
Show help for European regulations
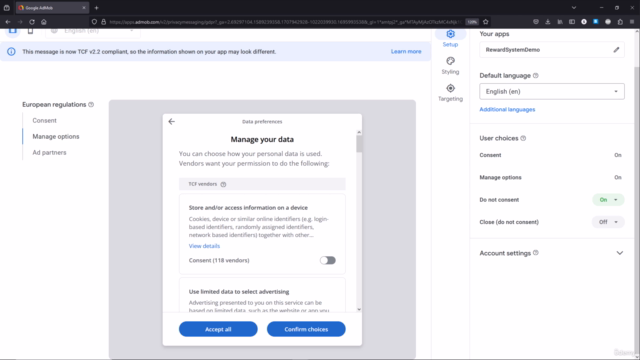[x=91, y=104]
